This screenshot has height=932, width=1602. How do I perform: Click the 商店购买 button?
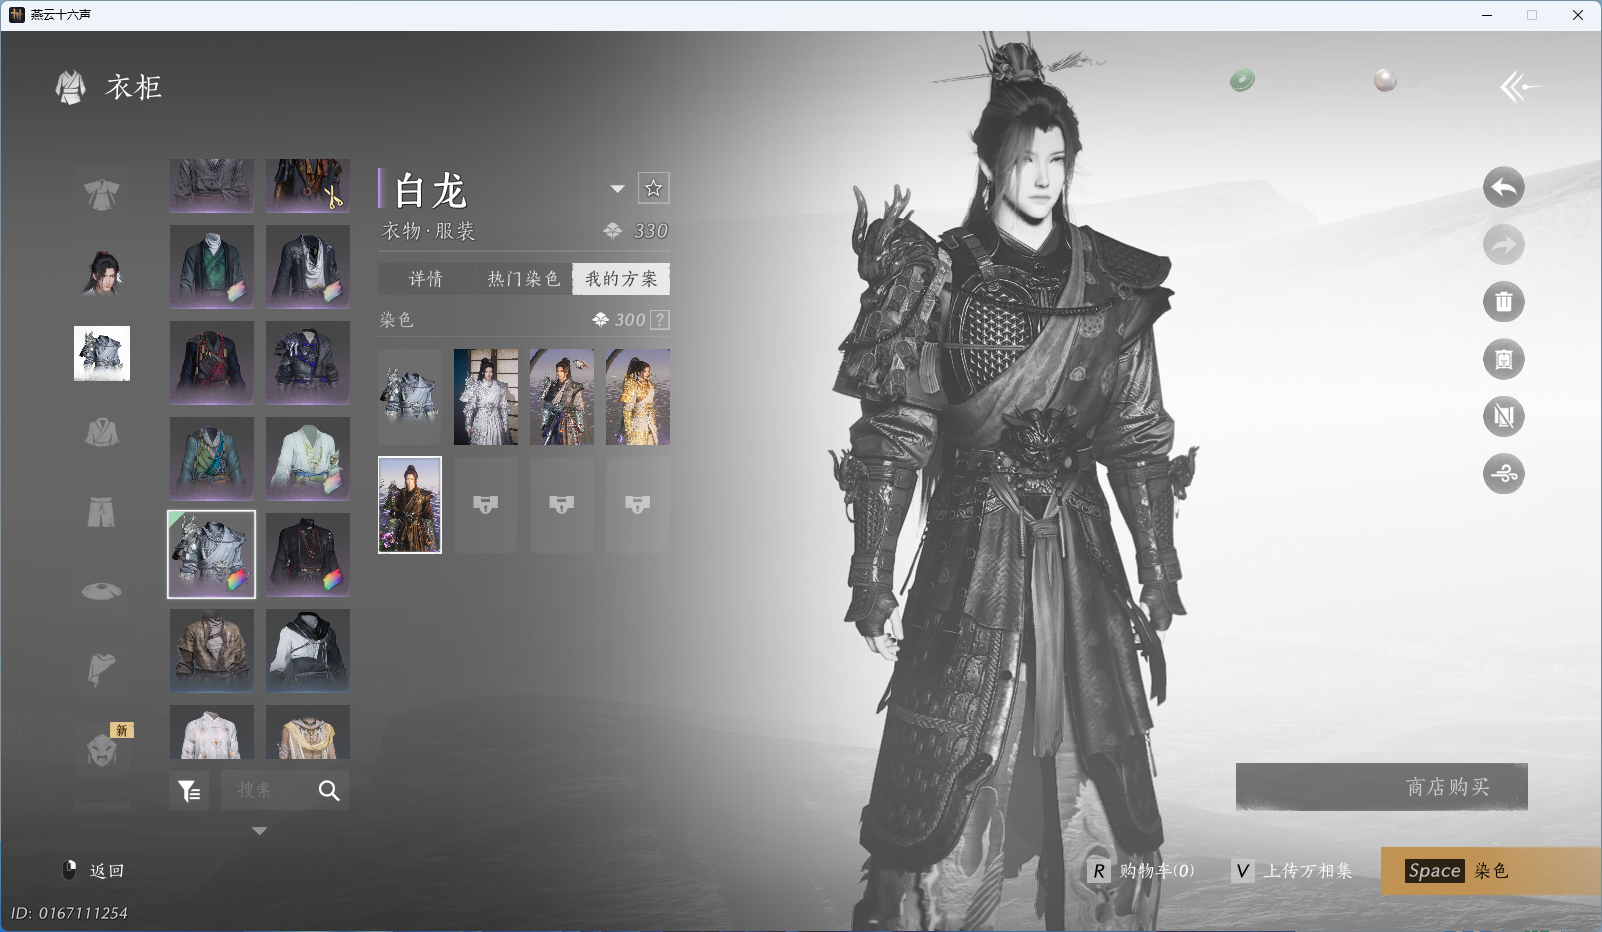click(x=1381, y=787)
